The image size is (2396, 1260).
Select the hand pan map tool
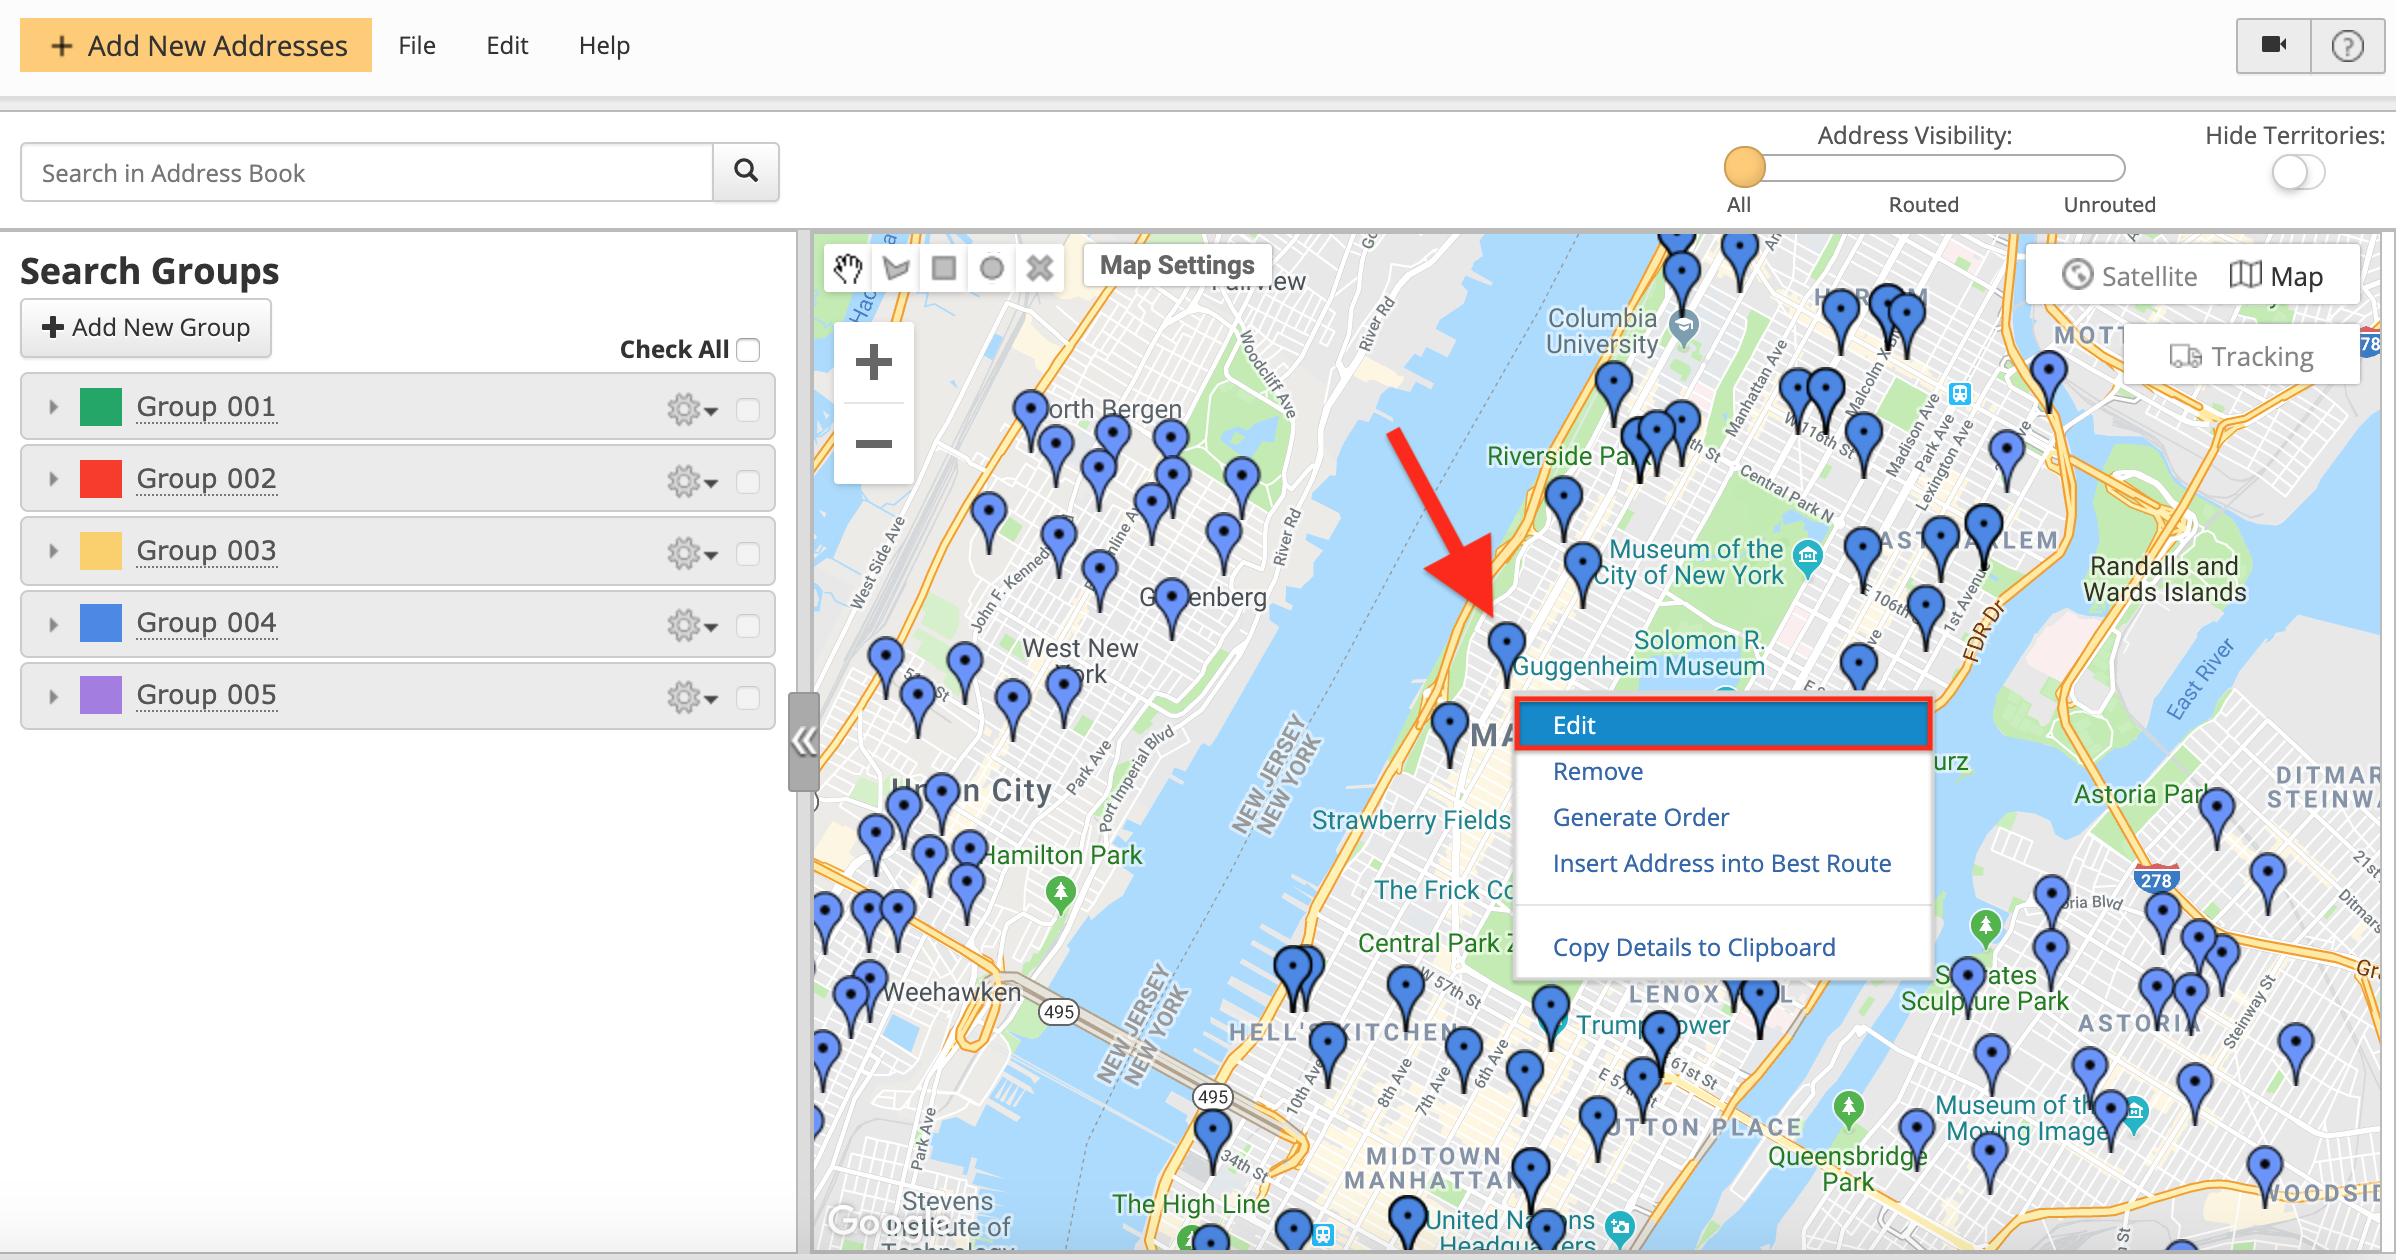tap(848, 268)
